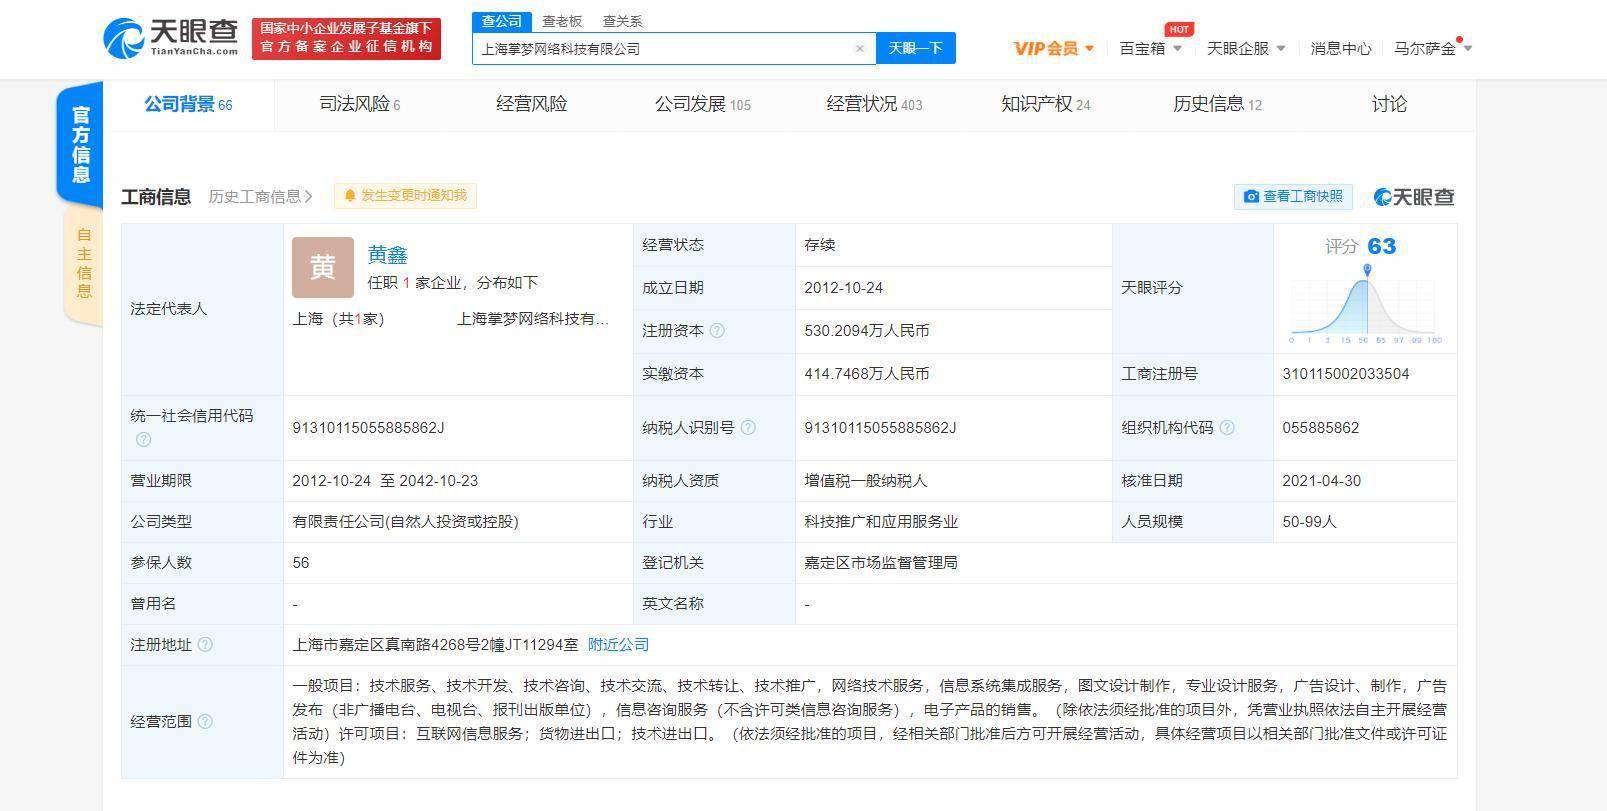
Task: Click the 天眼查 watermark logo beside snapshot button
Action: click(x=1414, y=197)
